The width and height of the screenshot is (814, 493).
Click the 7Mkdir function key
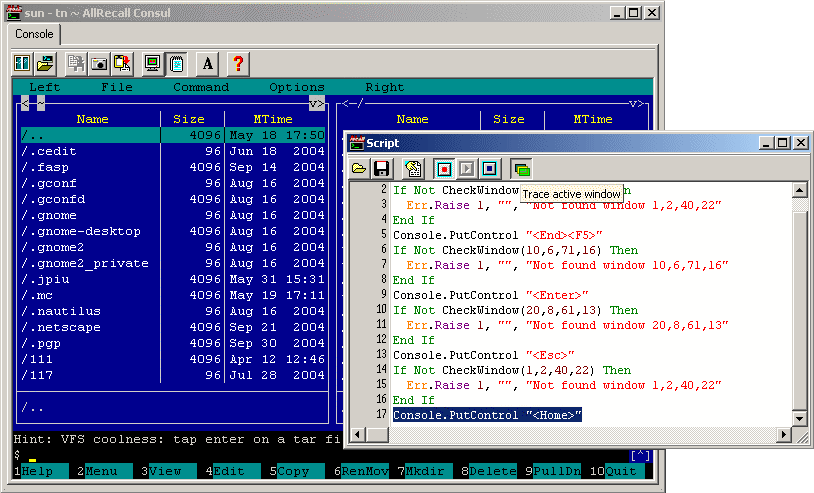tap(425, 471)
